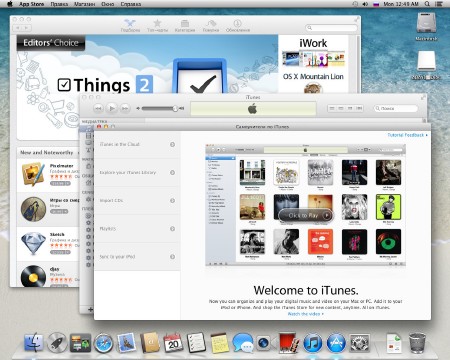Select Top Charts star tab in App Store
This screenshot has height=360, width=450.
(157, 25)
